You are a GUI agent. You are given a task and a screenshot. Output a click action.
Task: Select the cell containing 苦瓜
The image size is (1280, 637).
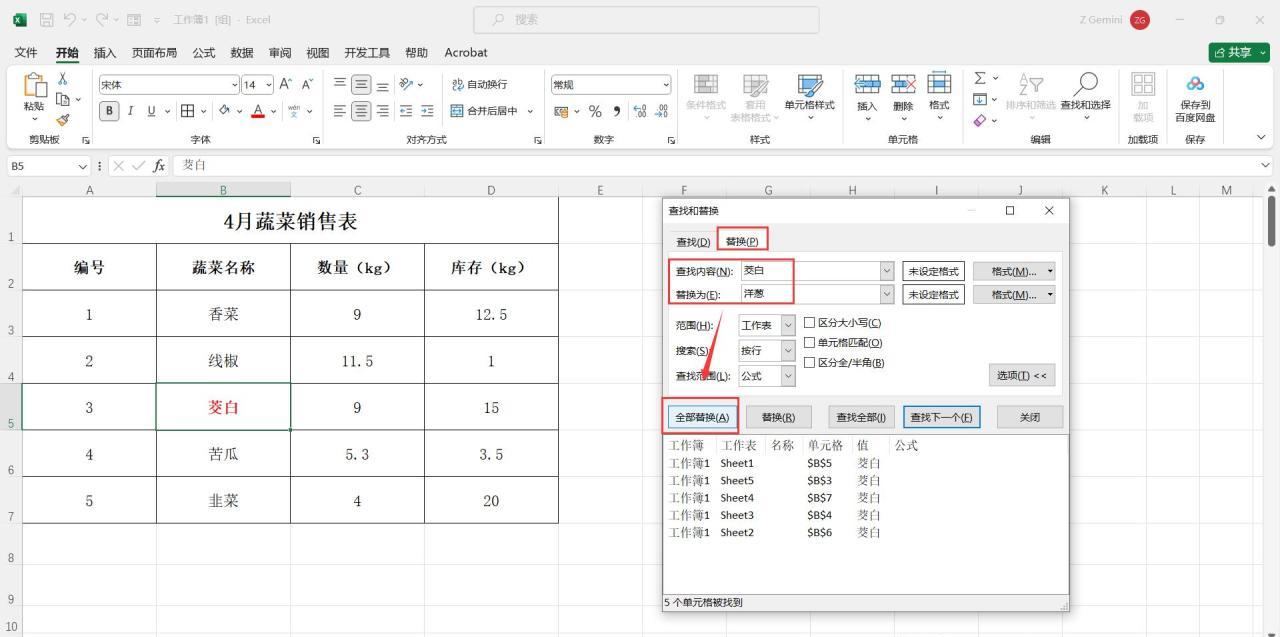[x=223, y=454]
